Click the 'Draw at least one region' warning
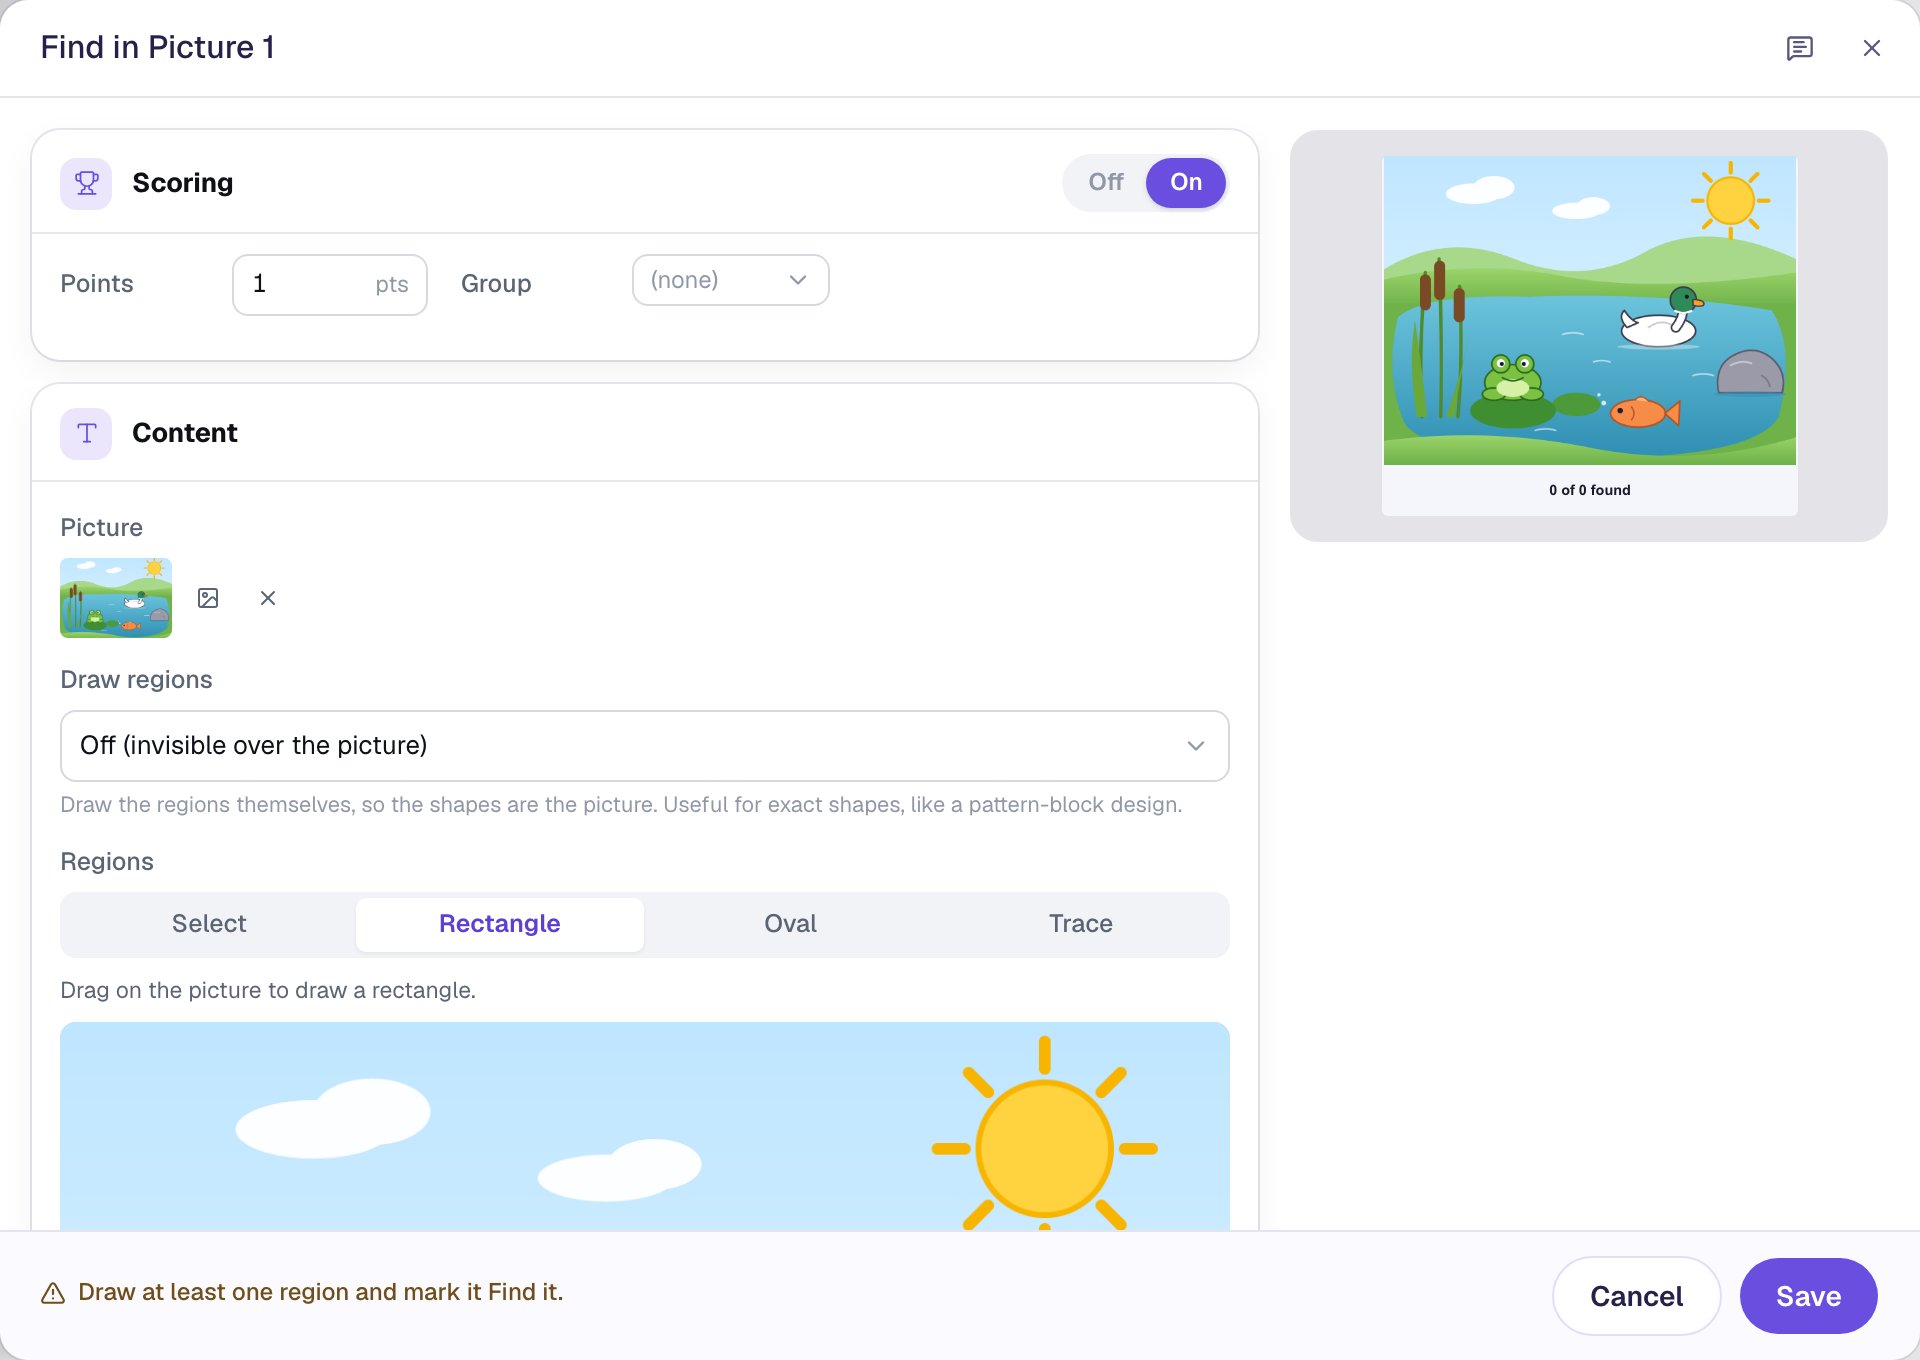Viewport: 1920px width, 1360px height. [x=320, y=1293]
